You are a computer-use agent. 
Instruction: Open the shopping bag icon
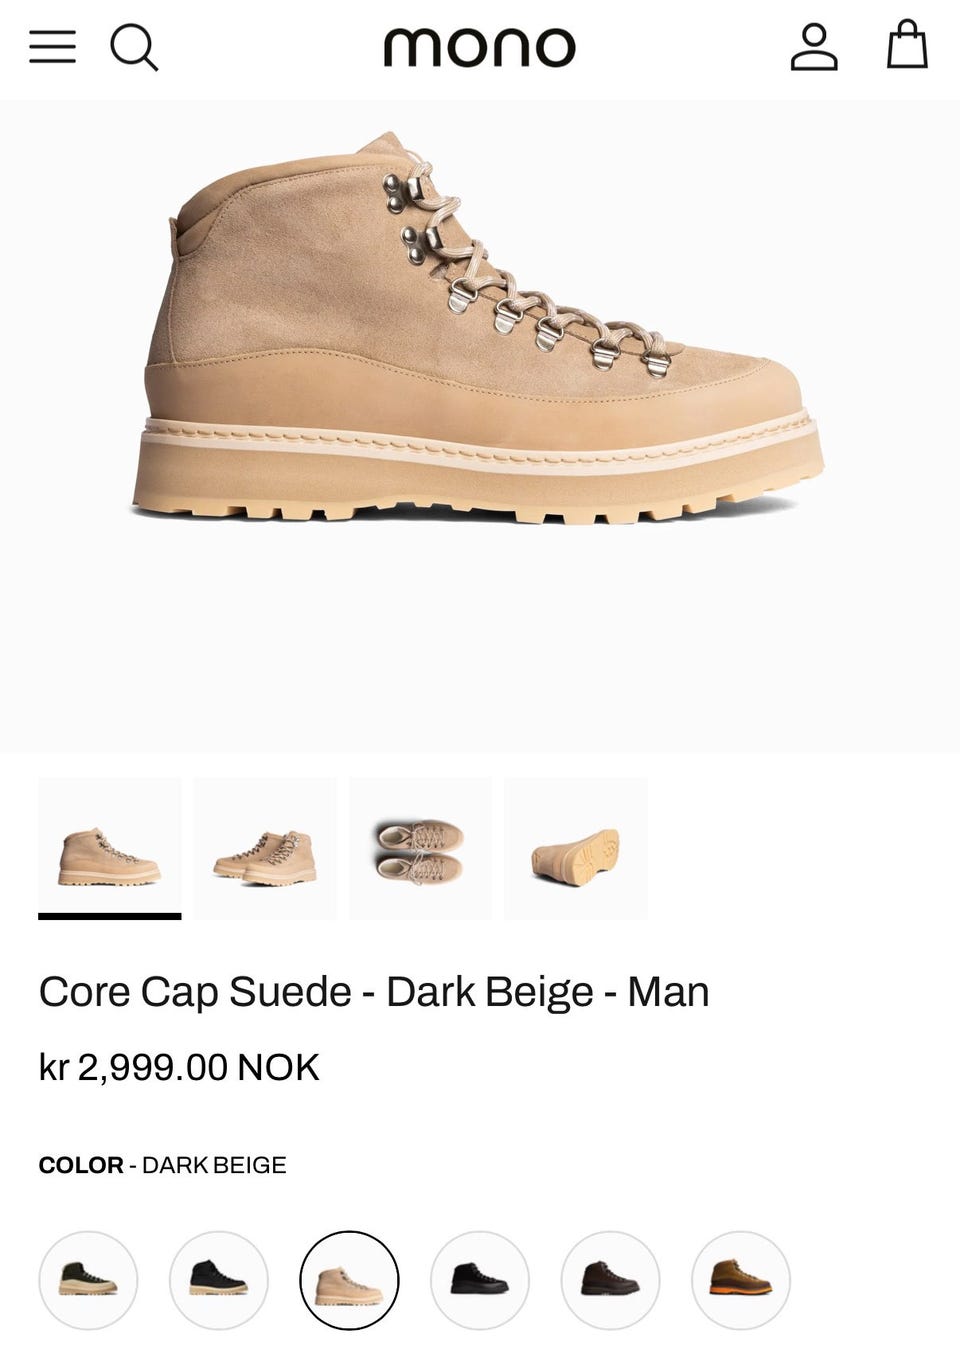click(x=907, y=45)
